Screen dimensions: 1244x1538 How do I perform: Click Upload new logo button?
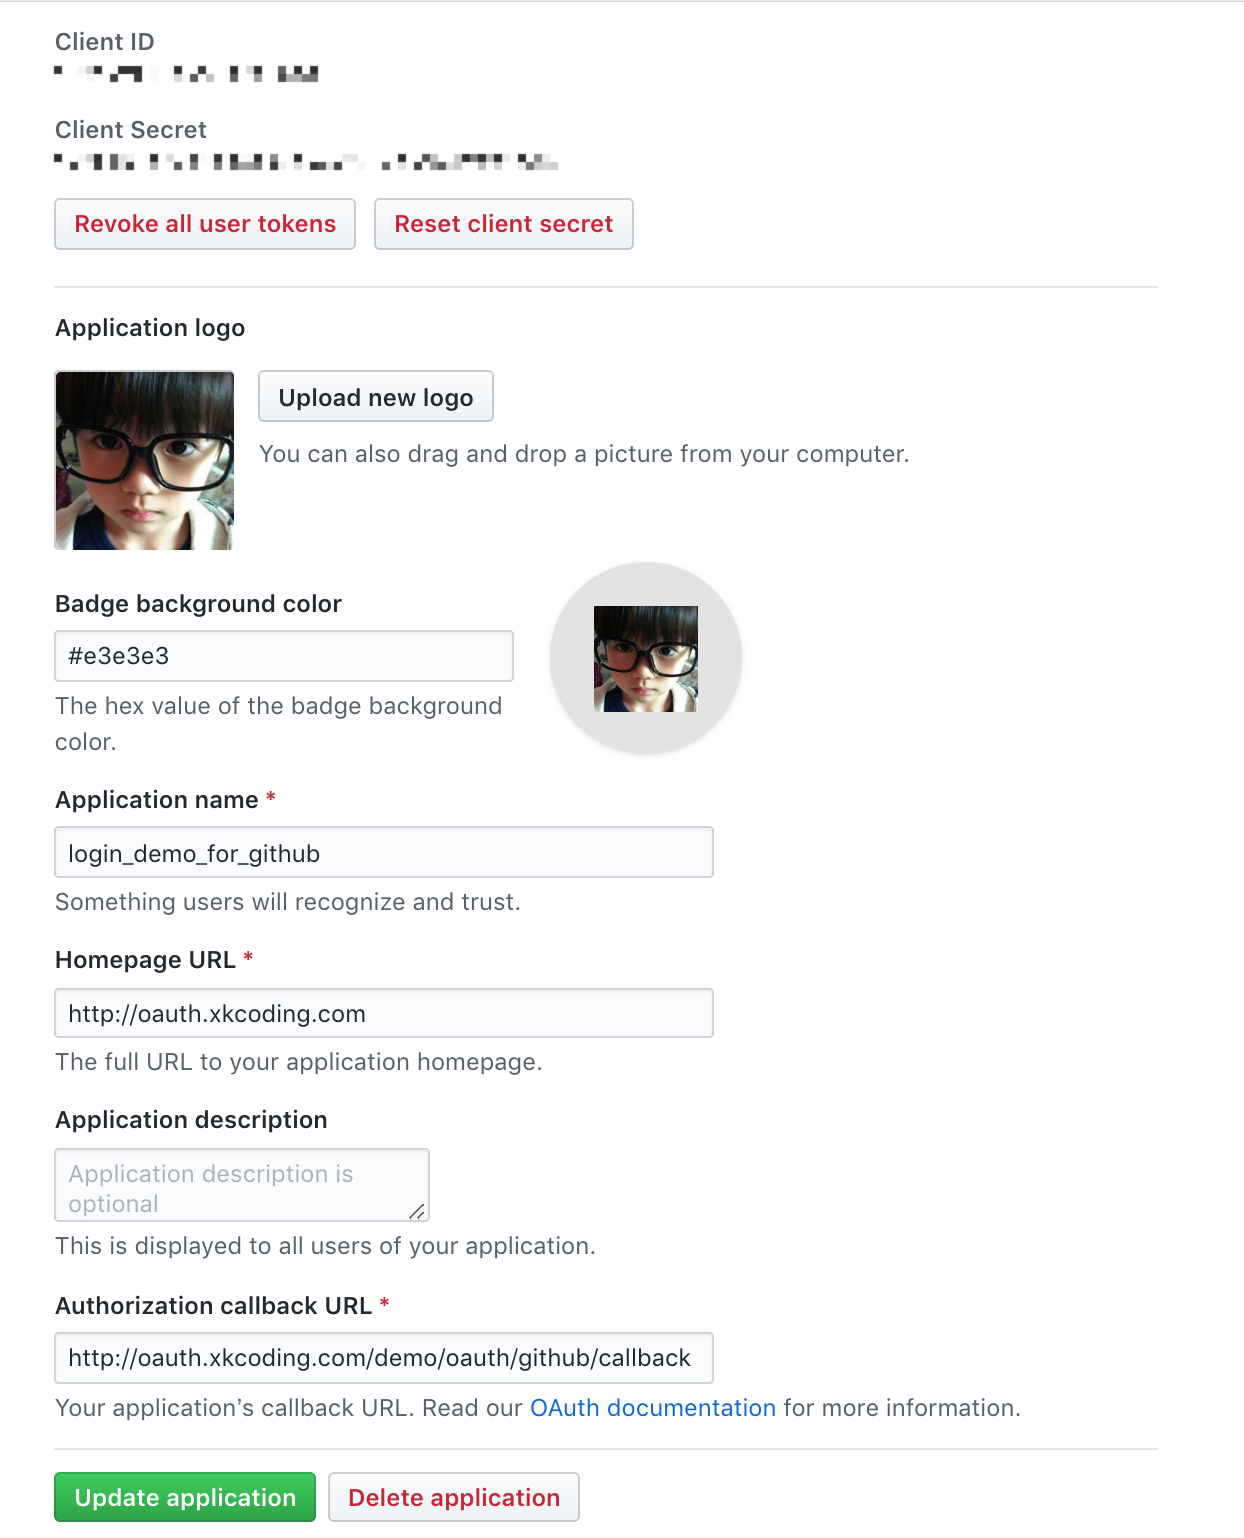pos(376,397)
